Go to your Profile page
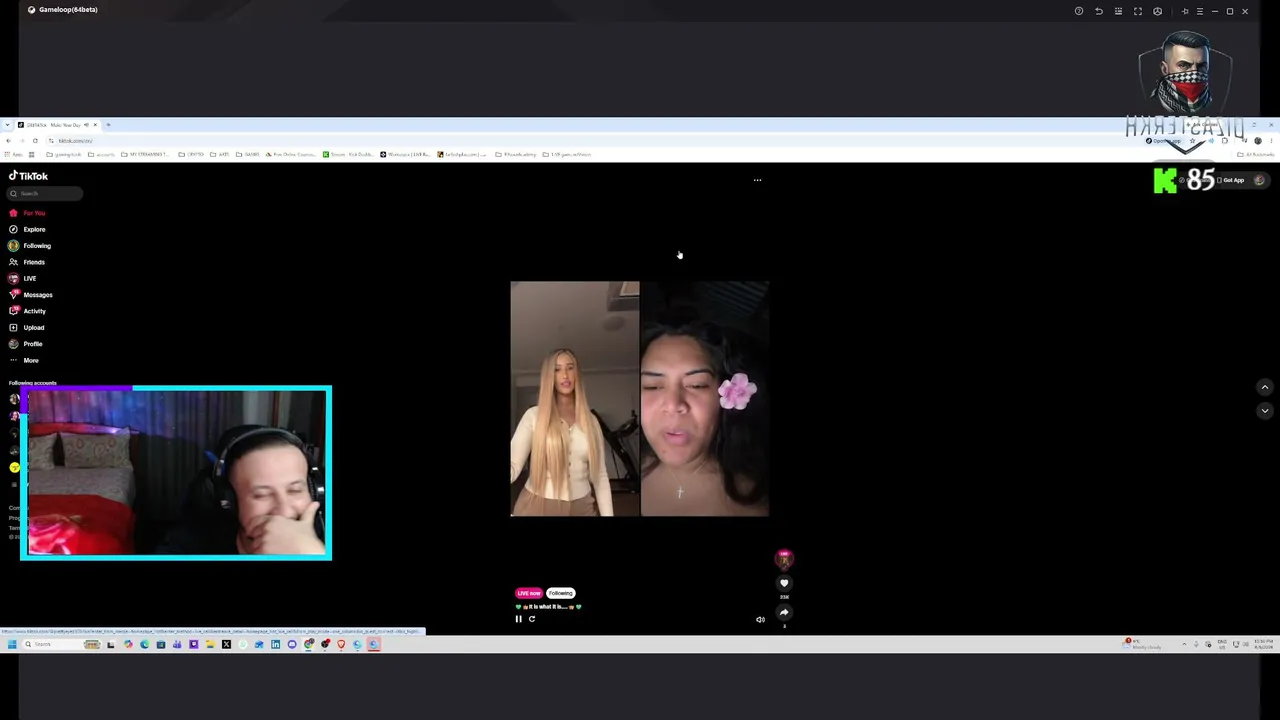 point(26,344)
